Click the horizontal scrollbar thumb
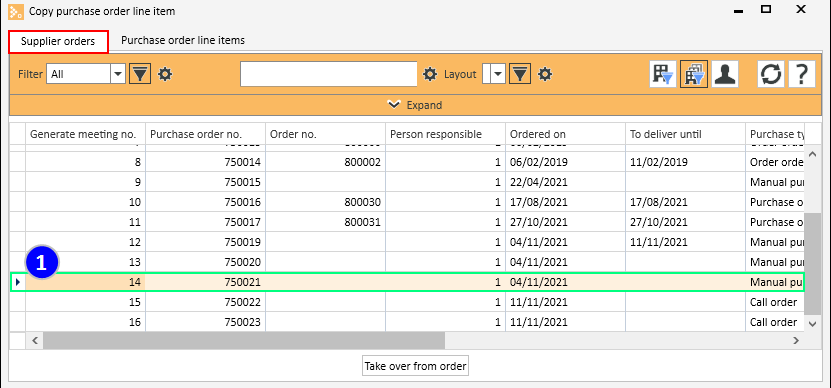Image resolution: width=831 pixels, height=388 pixels. (244, 340)
